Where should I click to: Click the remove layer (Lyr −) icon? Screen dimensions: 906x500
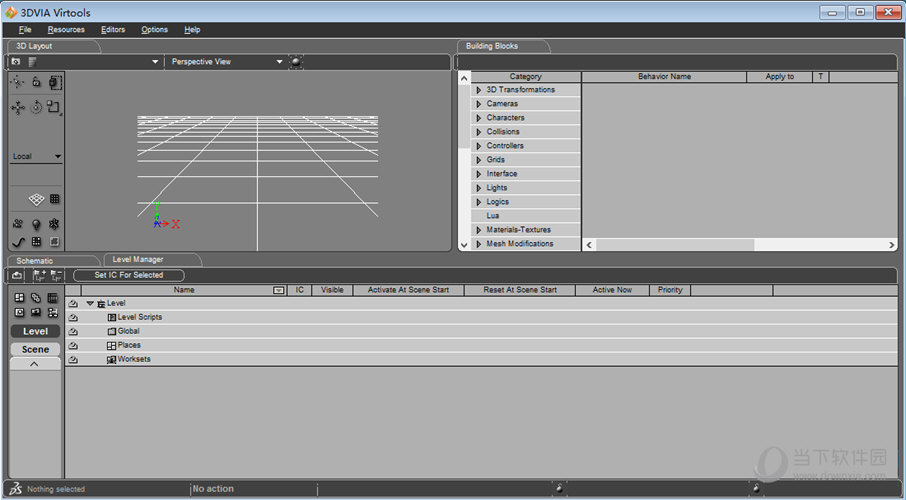56,275
